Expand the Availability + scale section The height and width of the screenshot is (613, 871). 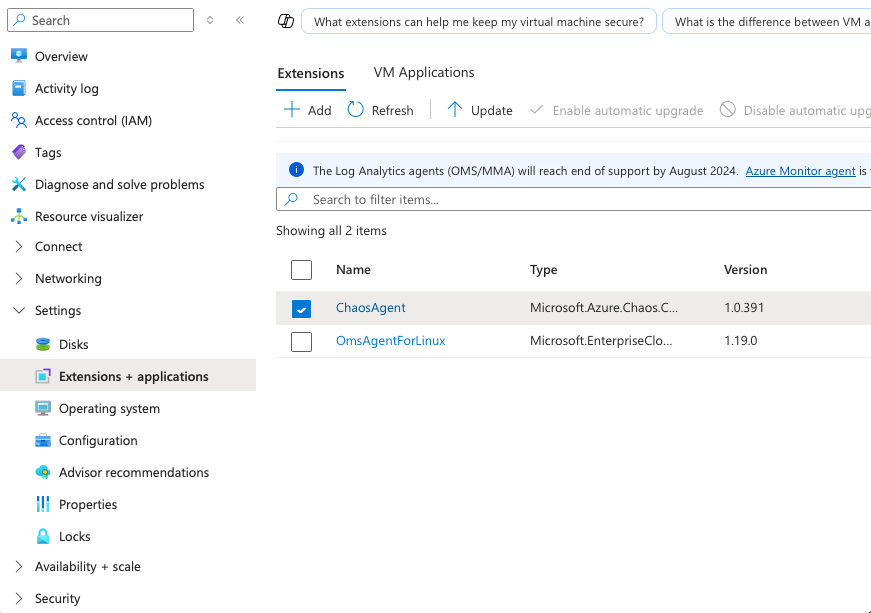click(x=18, y=566)
